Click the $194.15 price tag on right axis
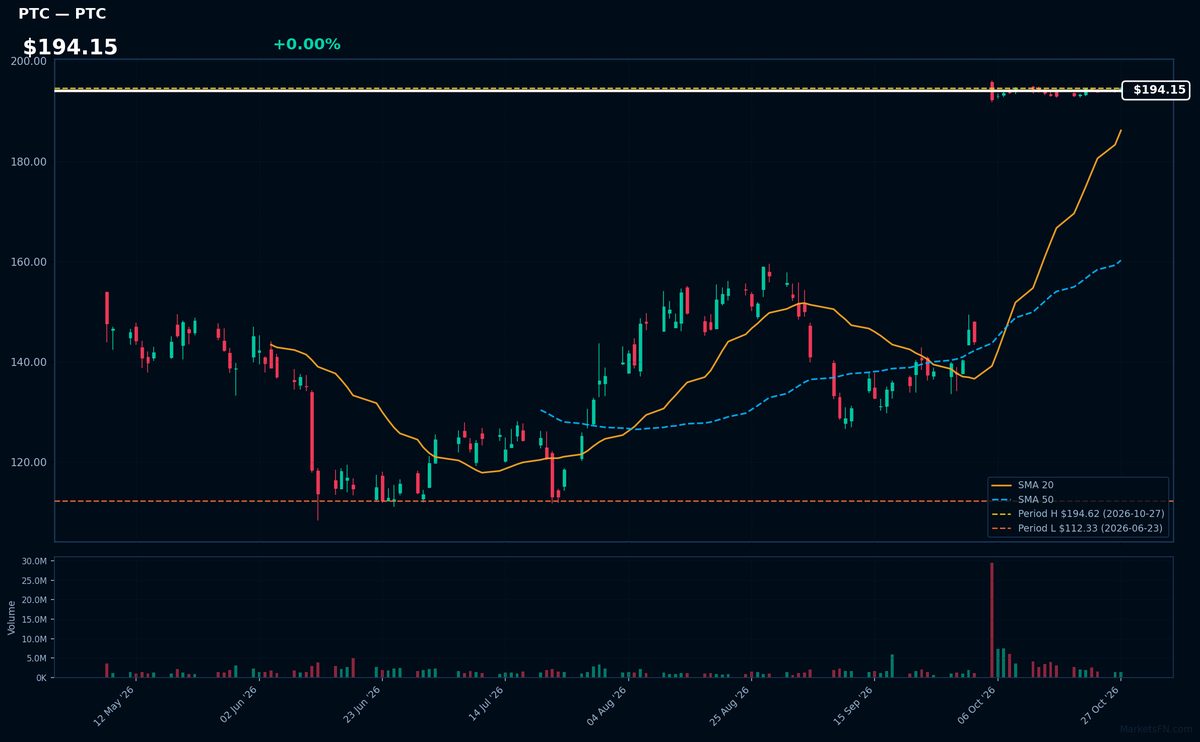Viewport: 1200px width, 742px height. [x=1156, y=90]
